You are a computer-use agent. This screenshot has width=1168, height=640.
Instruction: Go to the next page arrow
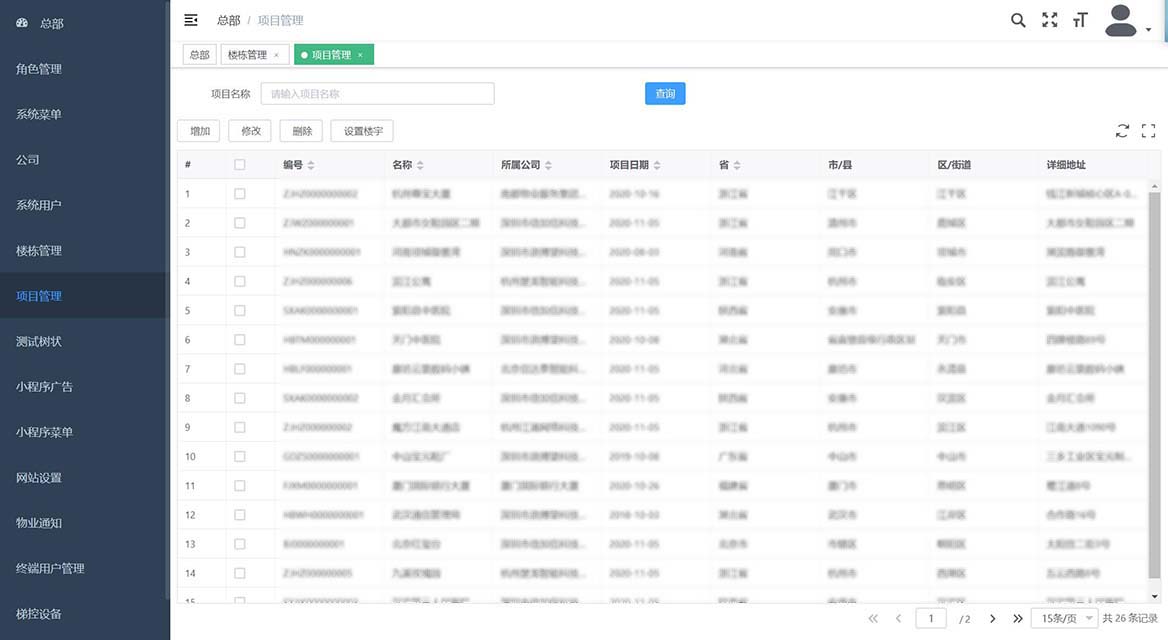(992, 619)
